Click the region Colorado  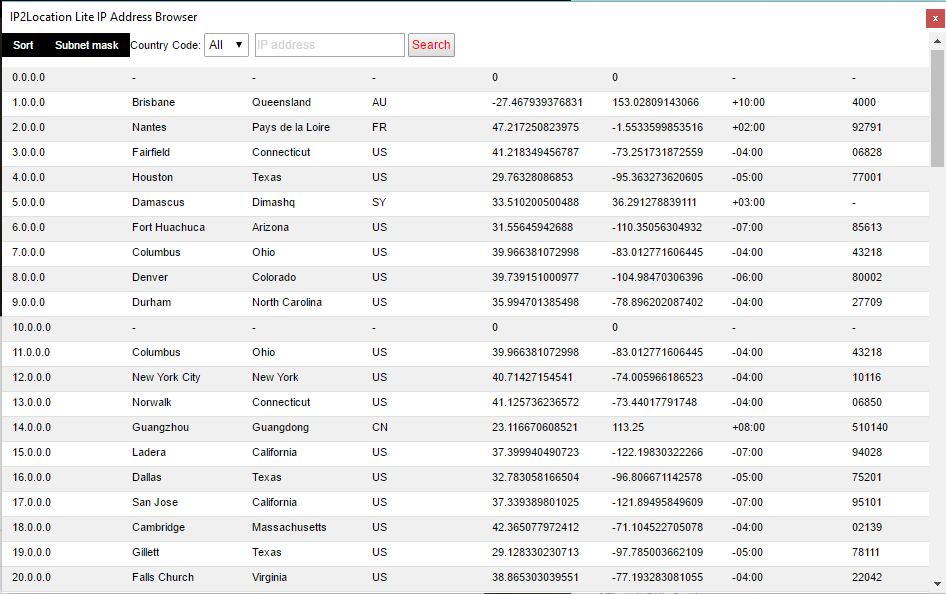pos(274,277)
